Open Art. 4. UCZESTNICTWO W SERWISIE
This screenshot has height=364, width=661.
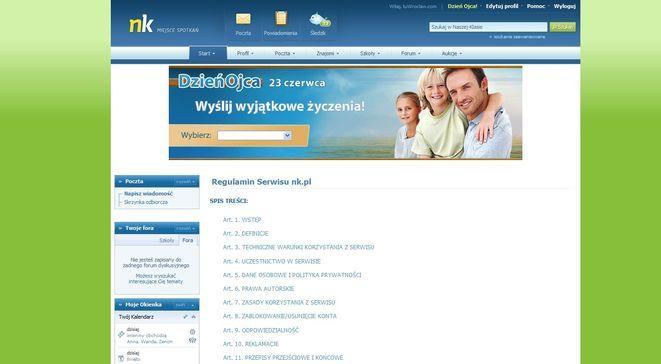(x=272, y=262)
